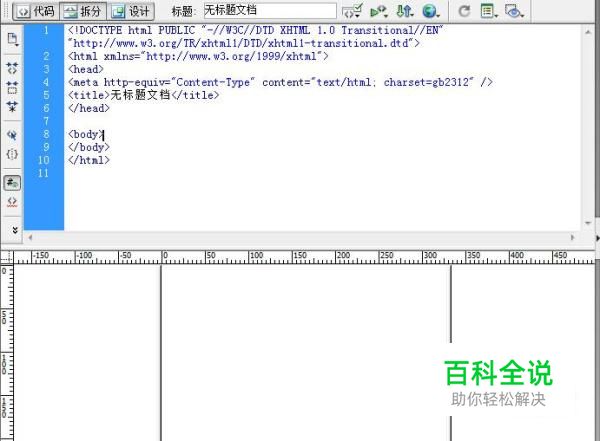Click line number 5 in gutter
The width and height of the screenshot is (600, 441).
click(x=46, y=95)
